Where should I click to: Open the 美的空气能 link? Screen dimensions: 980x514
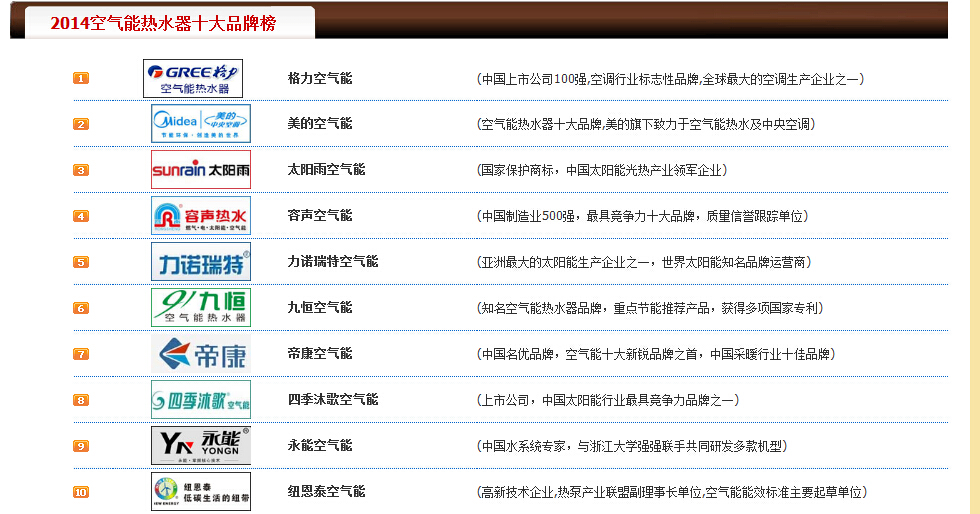click(319, 124)
